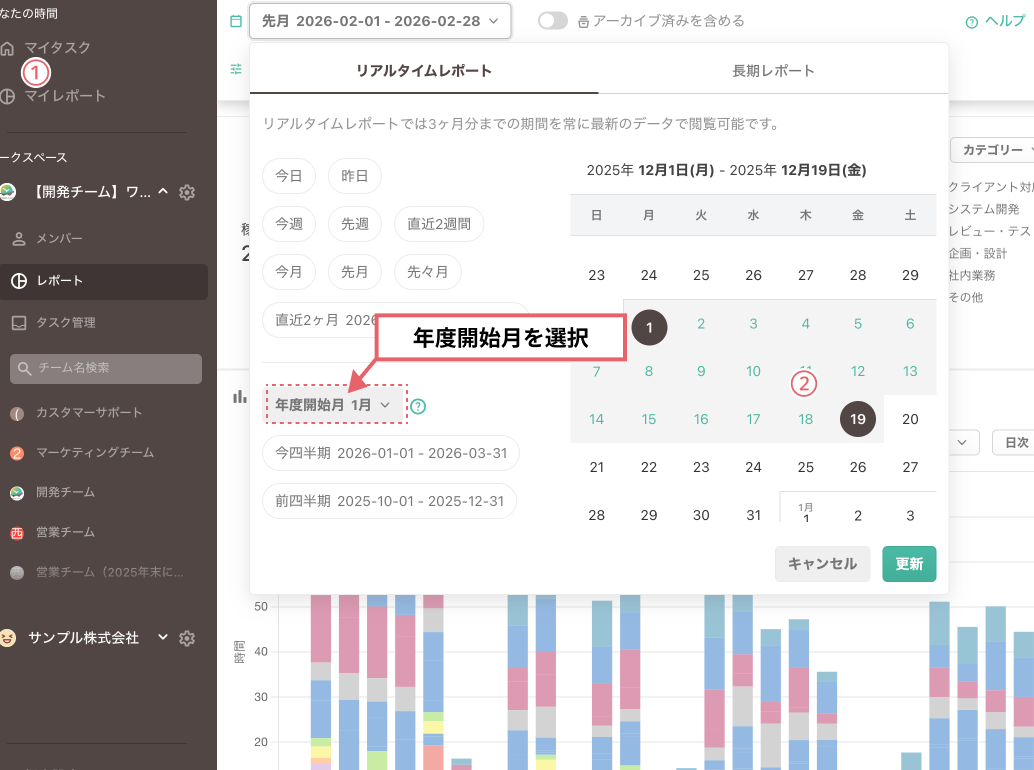Image resolution: width=1034 pixels, height=770 pixels.
Task: Open workspace settings gear for 開発チーム
Action: tap(187, 192)
